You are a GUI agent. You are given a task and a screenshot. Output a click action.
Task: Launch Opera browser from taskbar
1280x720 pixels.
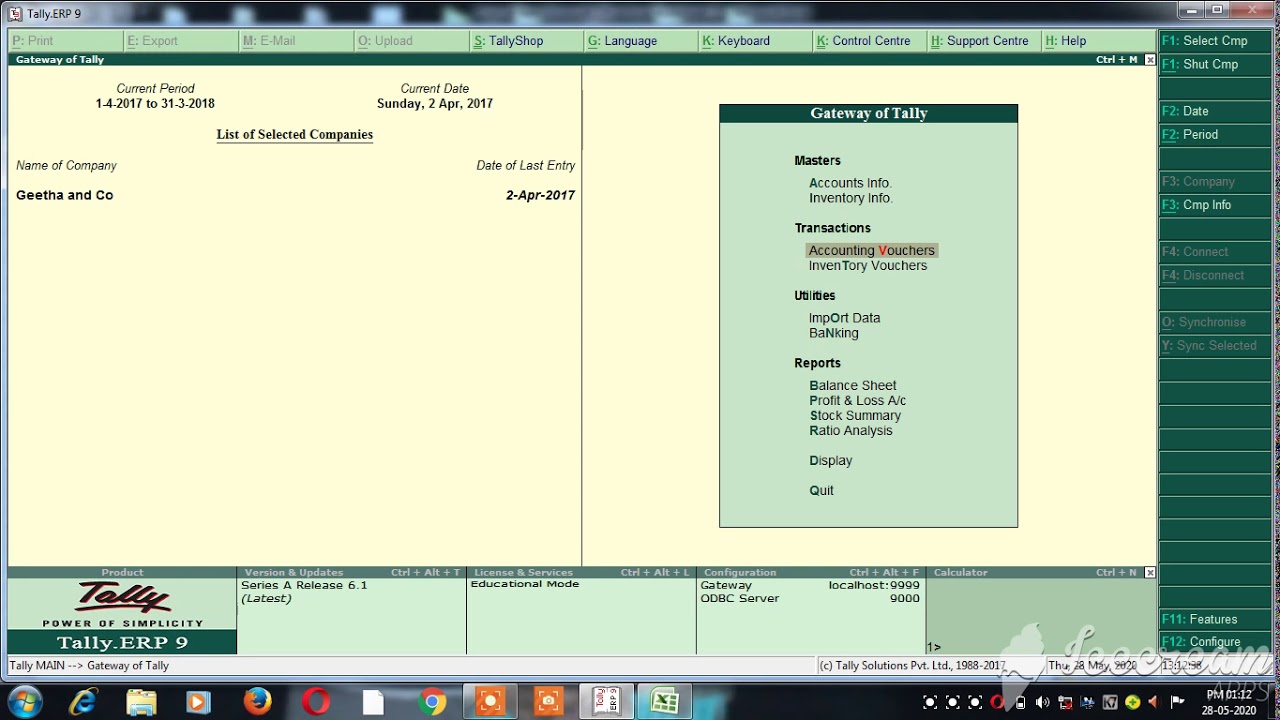(316, 702)
